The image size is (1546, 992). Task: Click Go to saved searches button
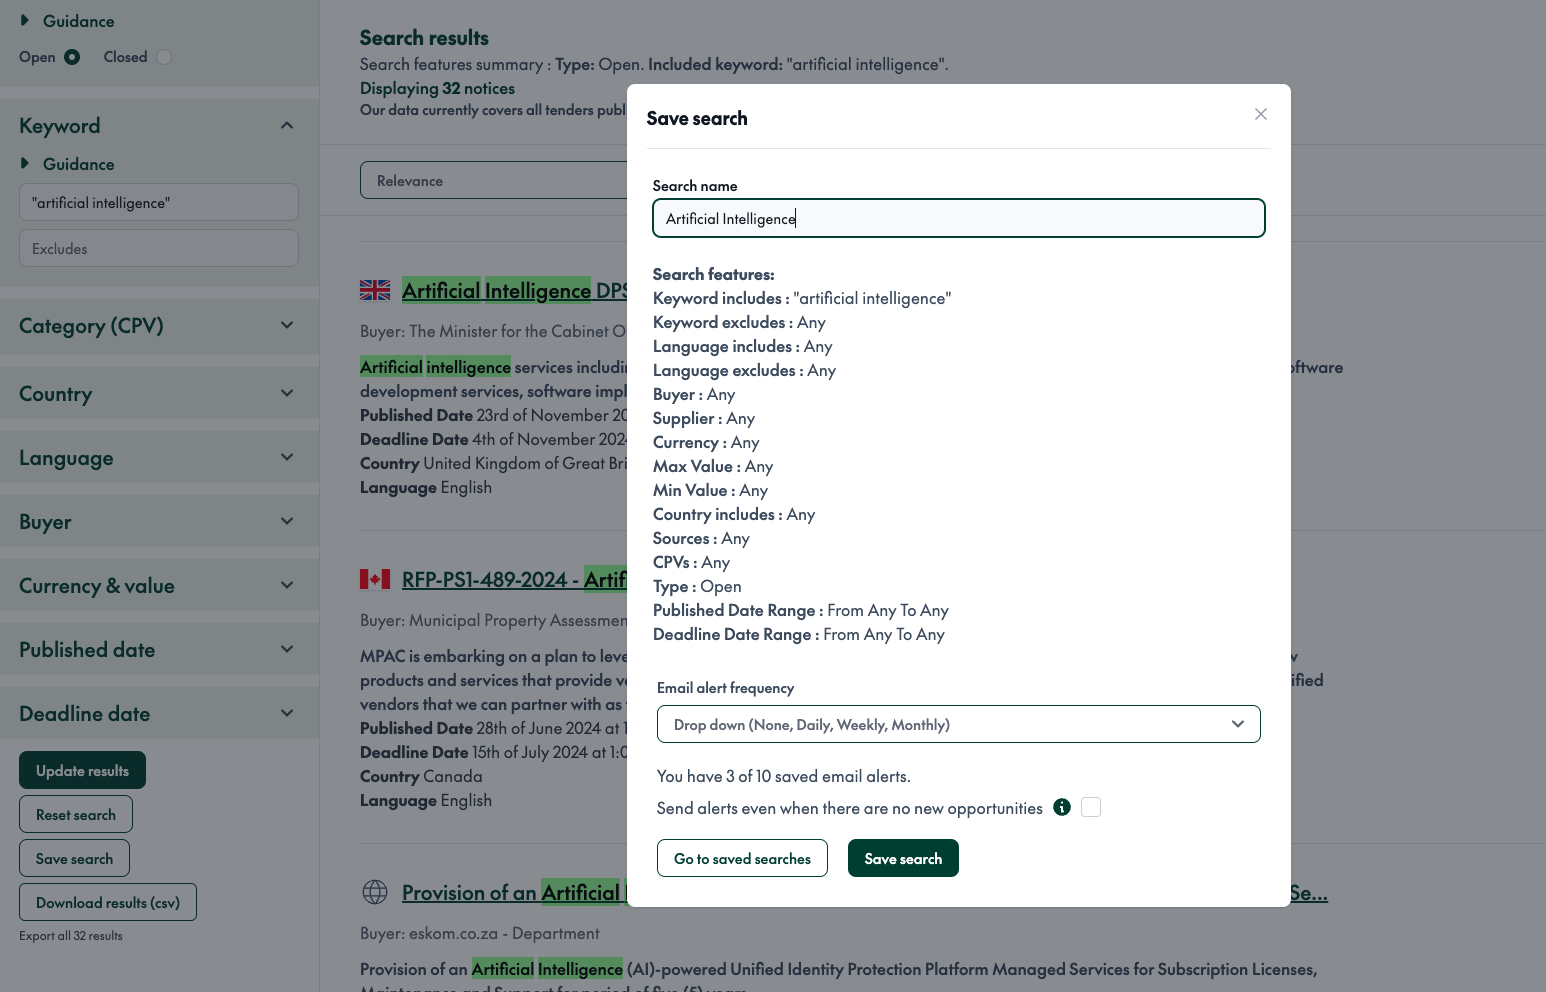click(742, 858)
